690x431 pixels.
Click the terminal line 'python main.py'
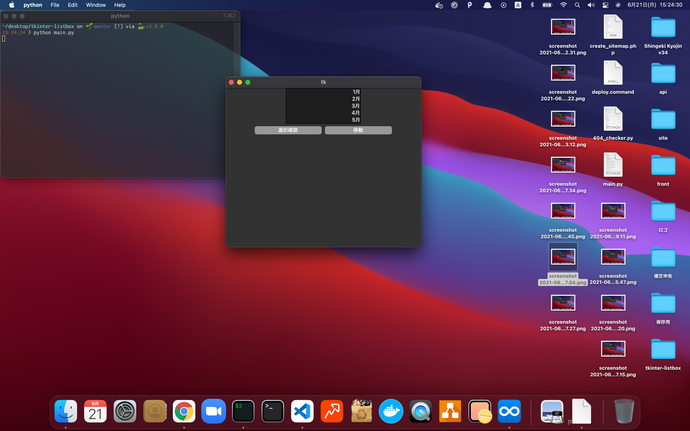(54, 33)
